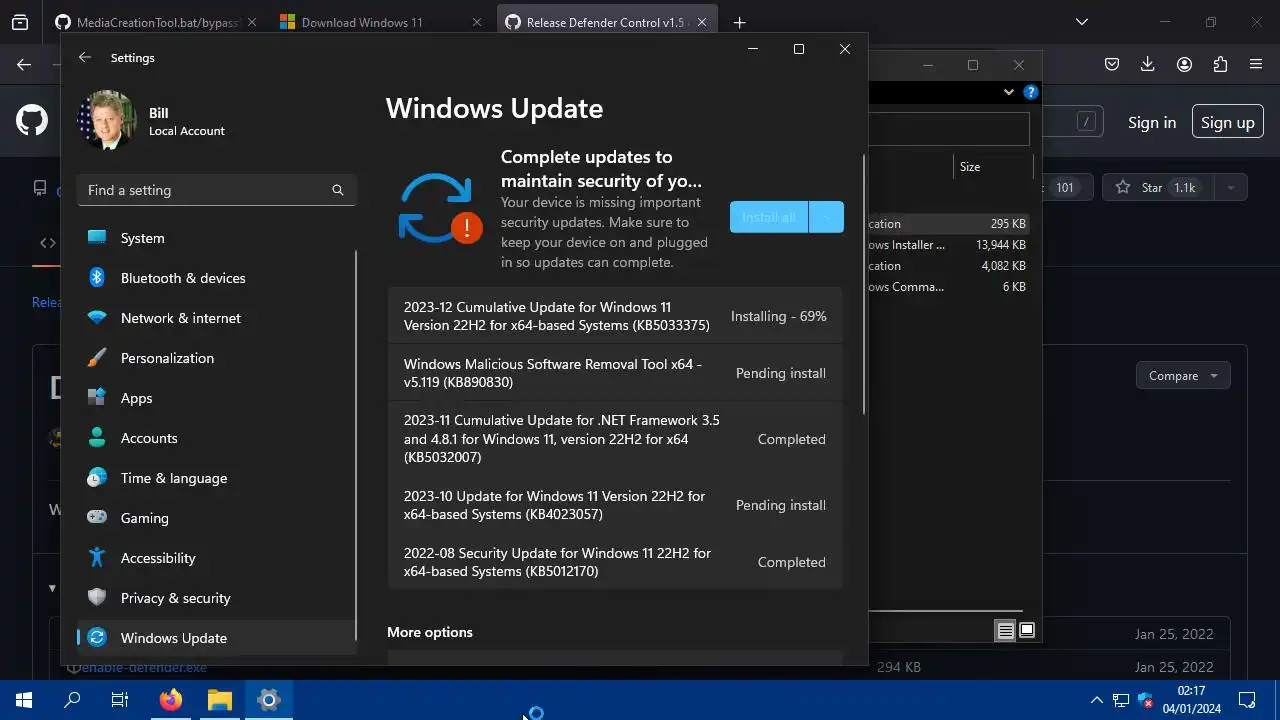This screenshot has width=1280, height=720.
Task: Open Personalization settings category
Action: coord(216,358)
